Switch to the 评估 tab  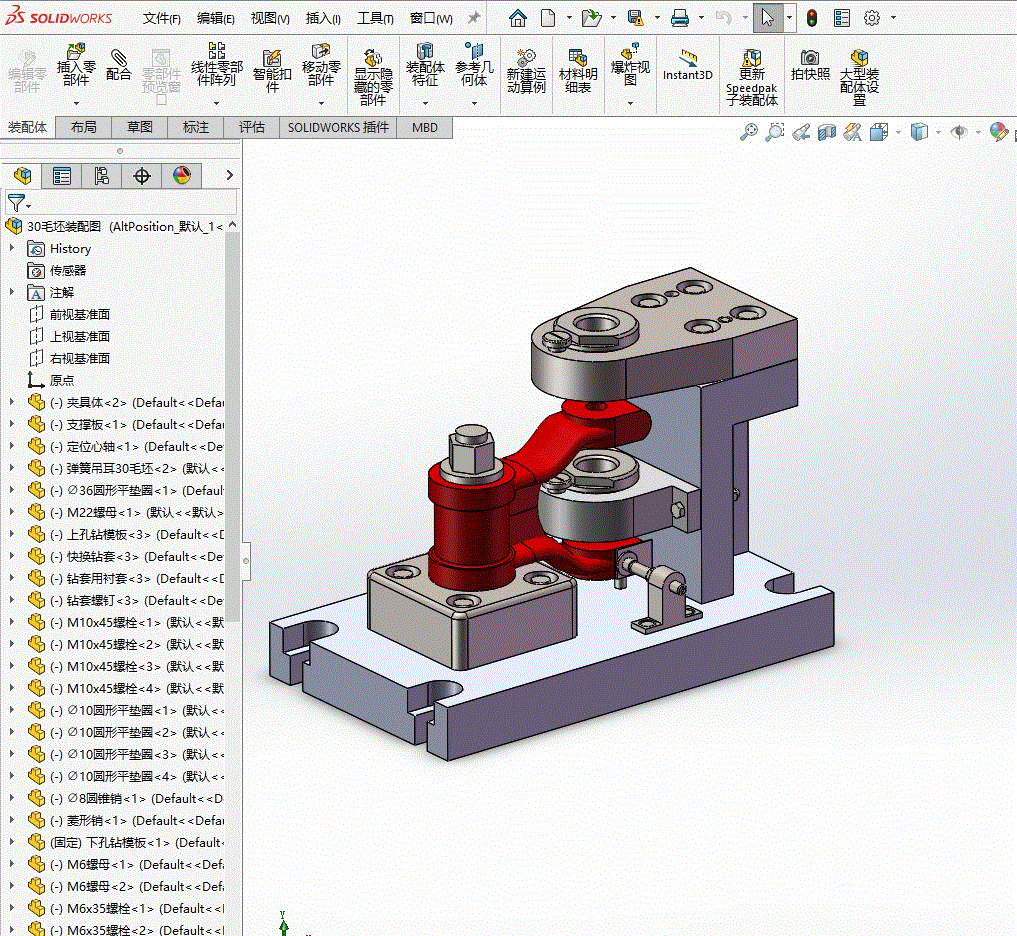pos(252,127)
